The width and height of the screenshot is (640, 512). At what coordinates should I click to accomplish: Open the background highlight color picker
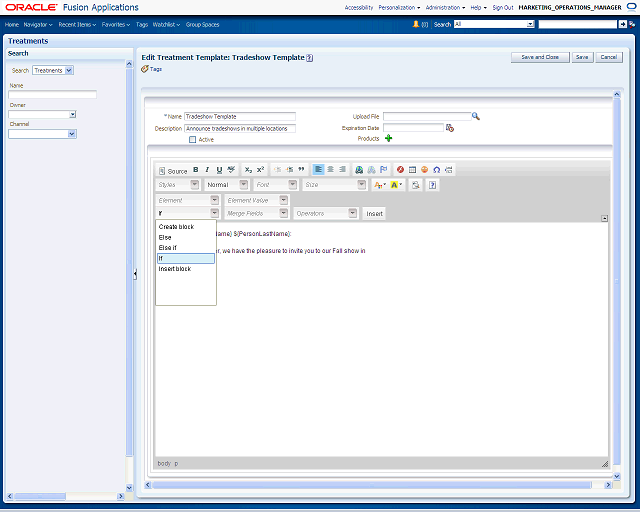click(396, 185)
